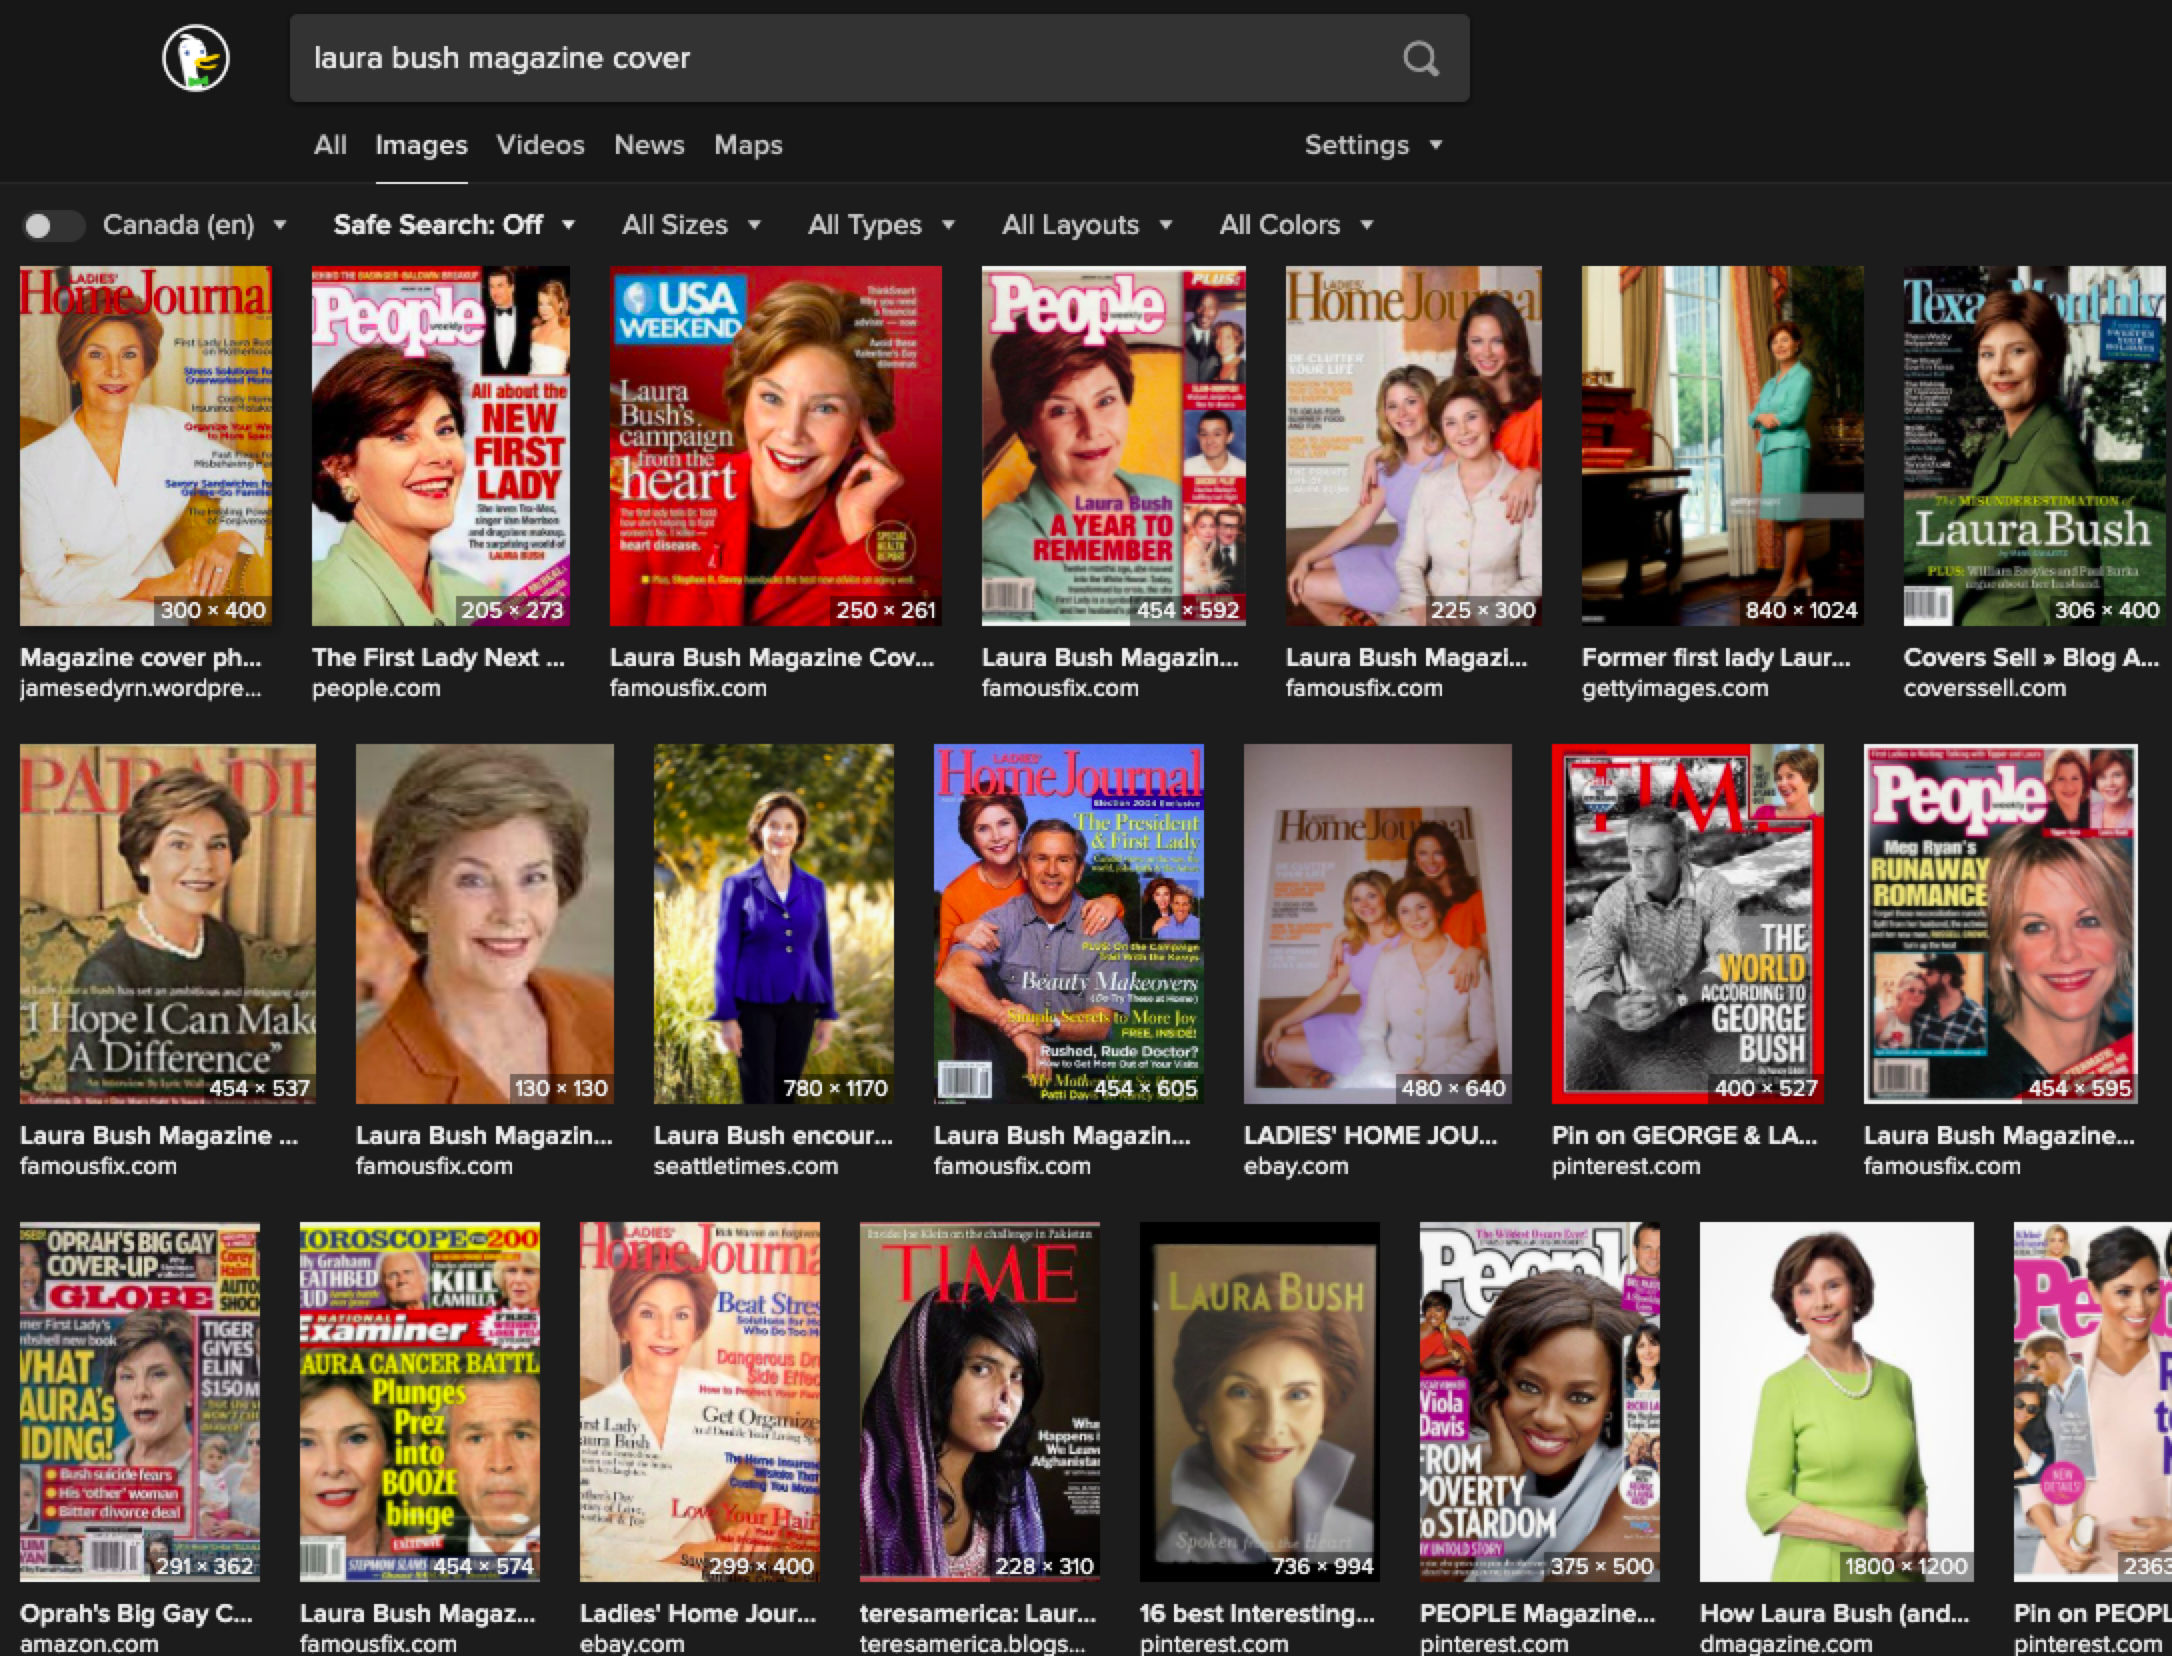Toggle the Canada region switch
Viewport: 2172px width, 1656px height.
point(52,226)
